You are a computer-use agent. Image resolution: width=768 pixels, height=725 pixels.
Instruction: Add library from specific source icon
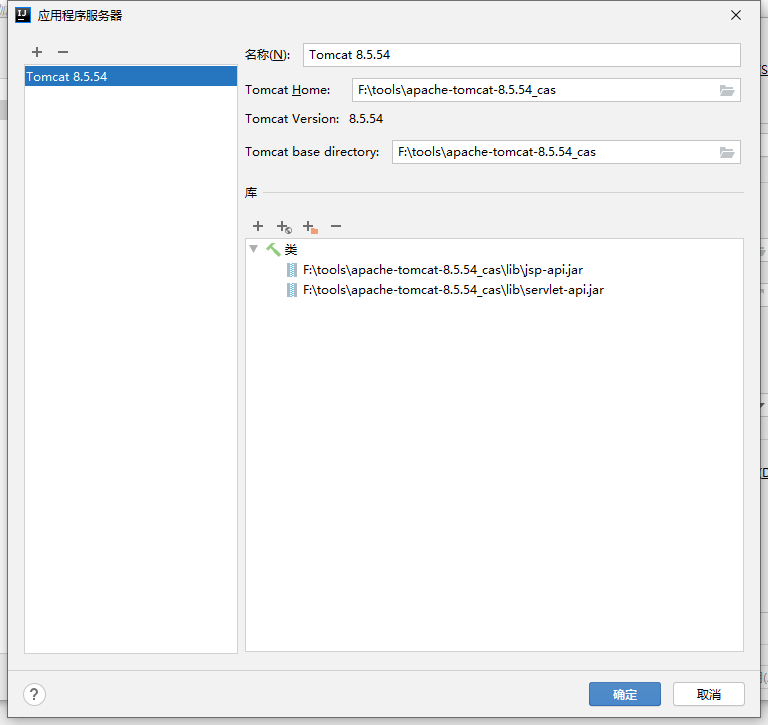(x=284, y=226)
